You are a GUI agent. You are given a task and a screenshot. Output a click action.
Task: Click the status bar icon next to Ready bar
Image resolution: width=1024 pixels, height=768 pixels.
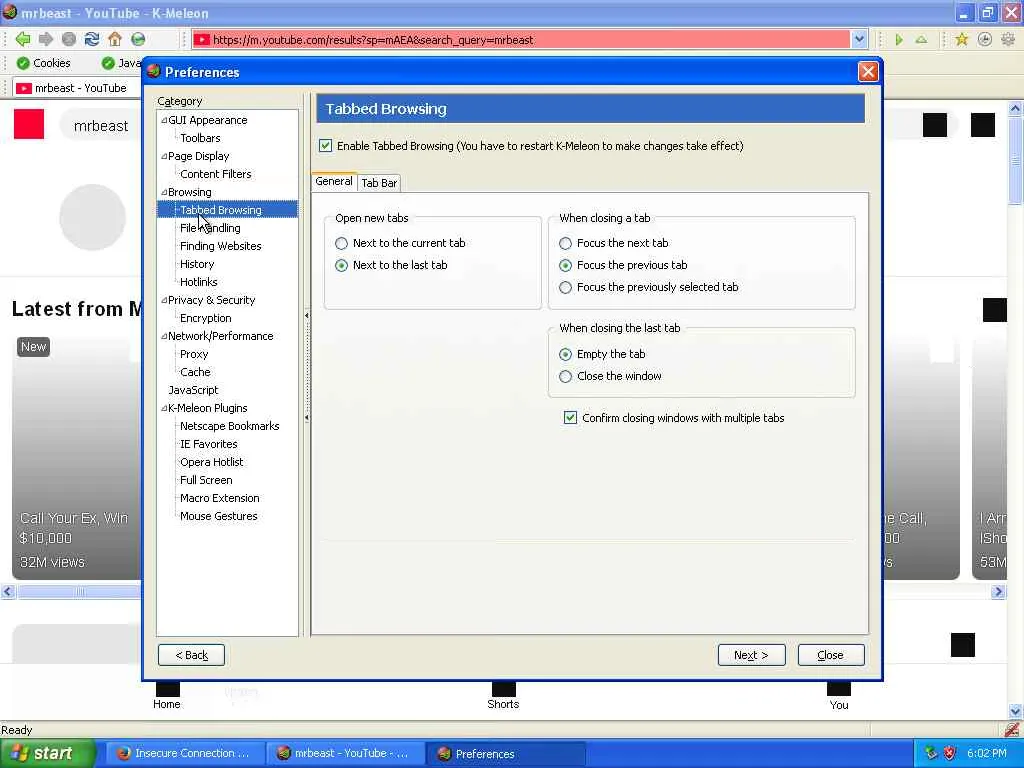point(1012,729)
